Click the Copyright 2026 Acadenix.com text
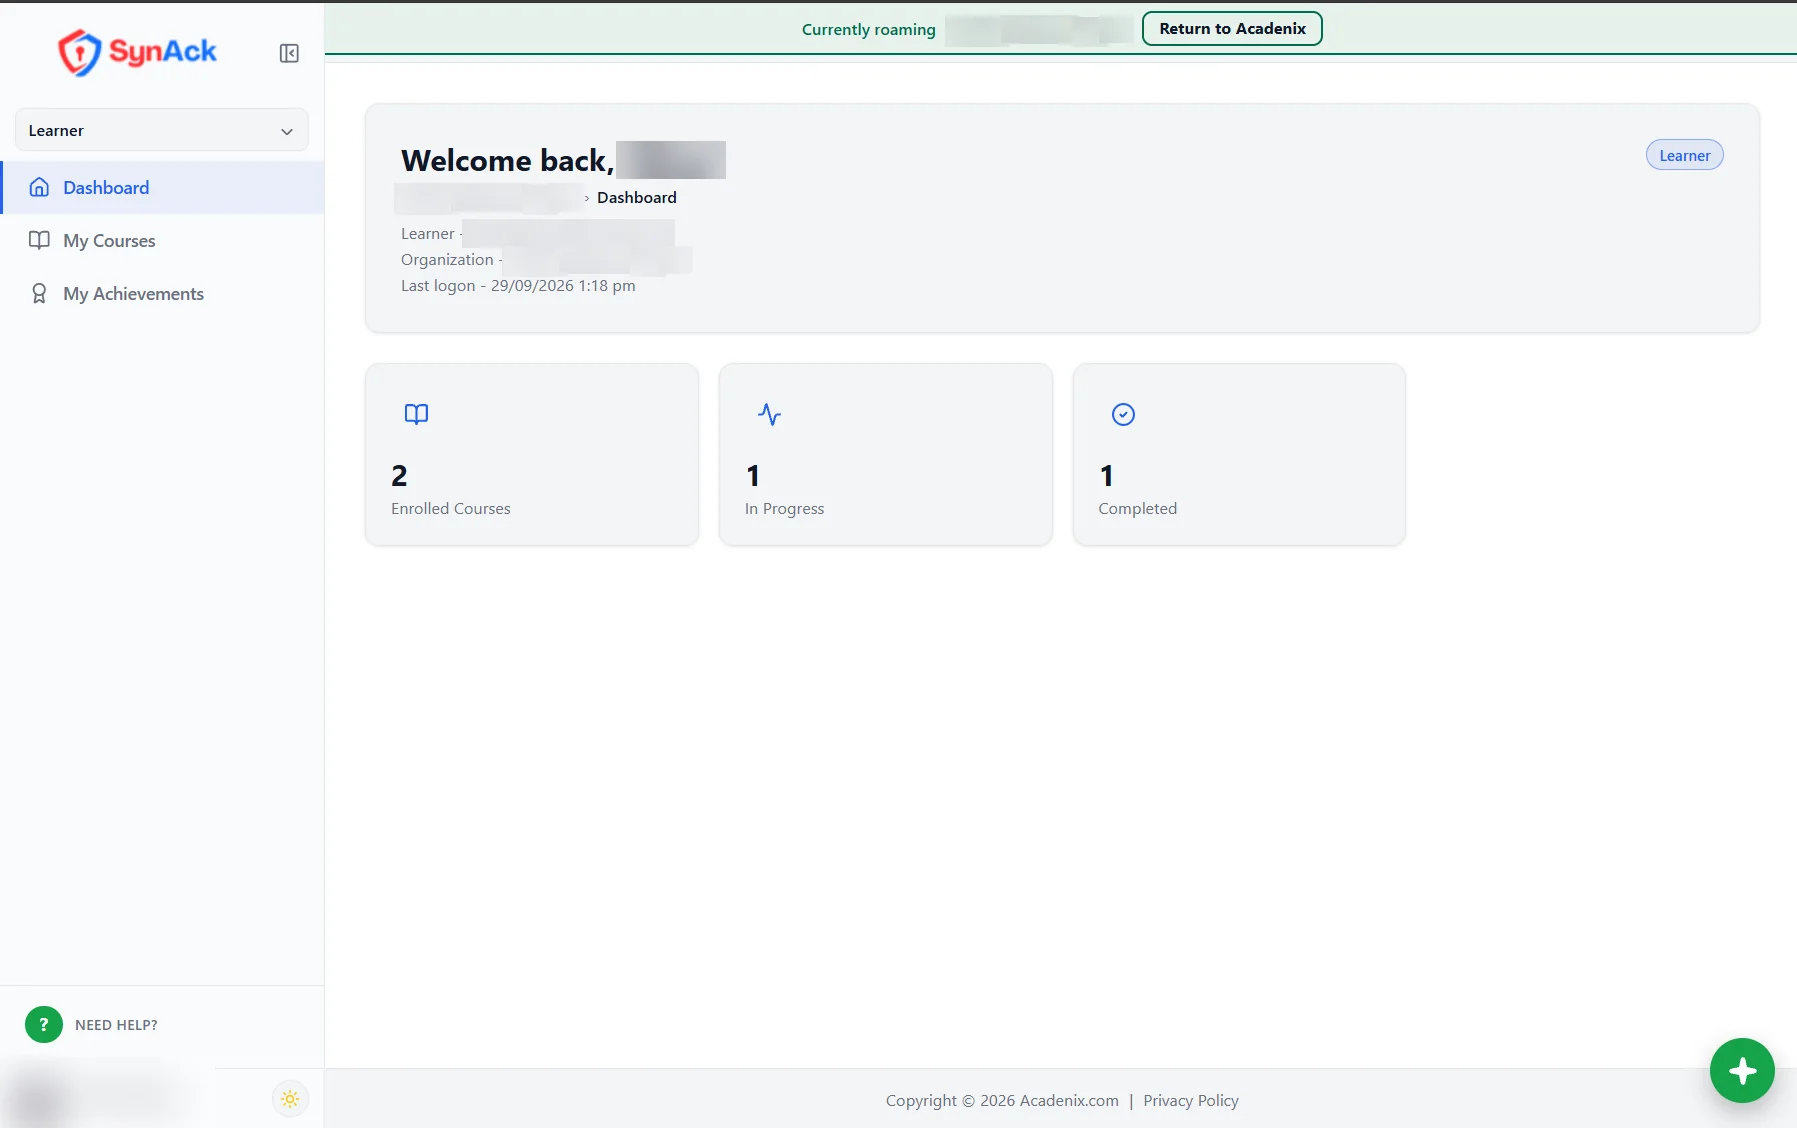The height and width of the screenshot is (1128, 1797). [1002, 1100]
